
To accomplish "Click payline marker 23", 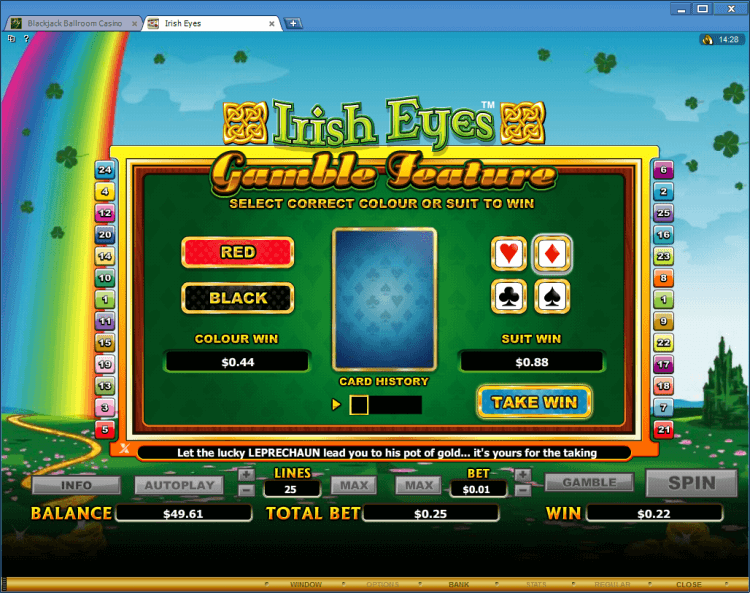I will [x=663, y=256].
